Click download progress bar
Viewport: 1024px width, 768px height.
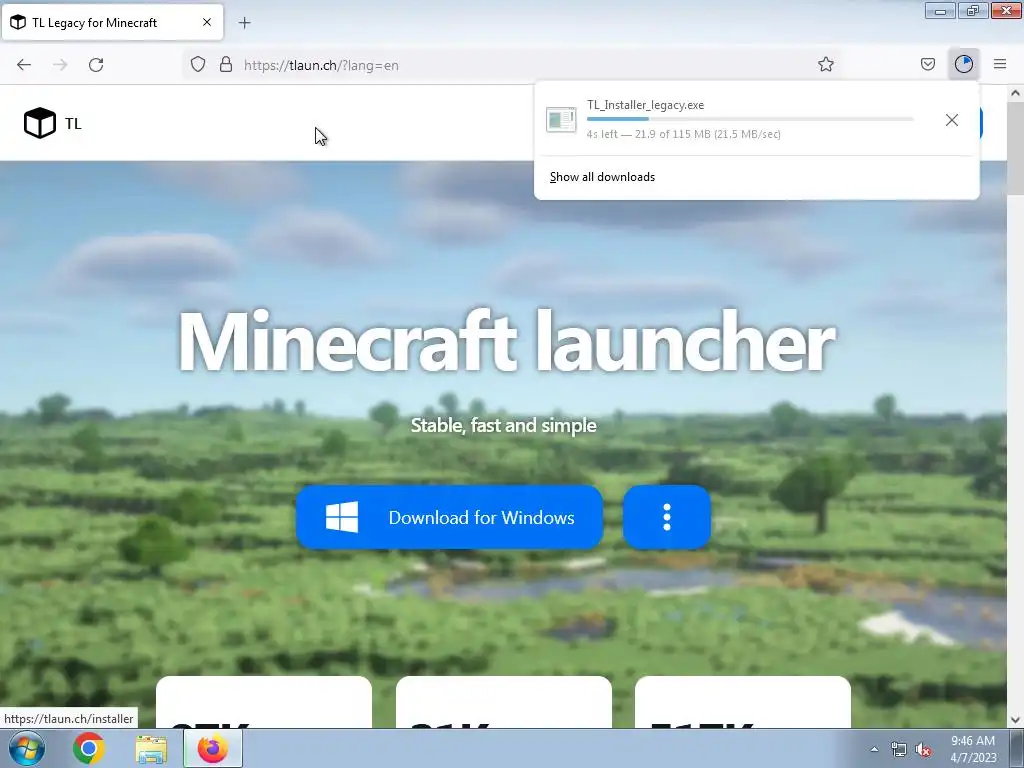pos(750,119)
